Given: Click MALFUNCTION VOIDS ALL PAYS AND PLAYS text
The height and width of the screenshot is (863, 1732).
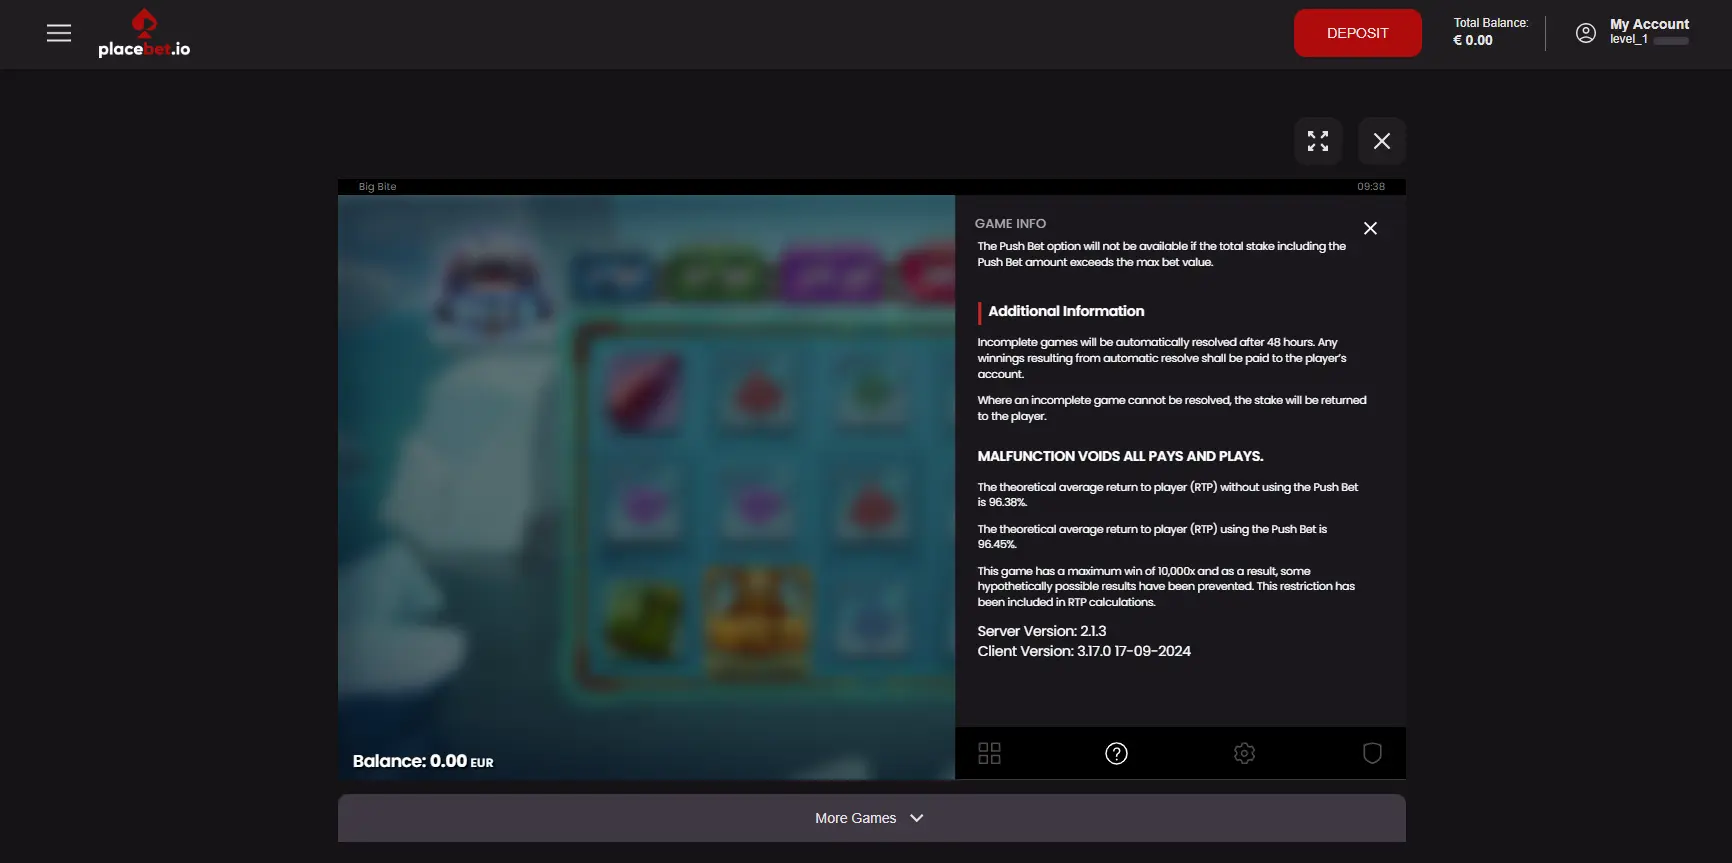Looking at the screenshot, I should coord(1120,456).
